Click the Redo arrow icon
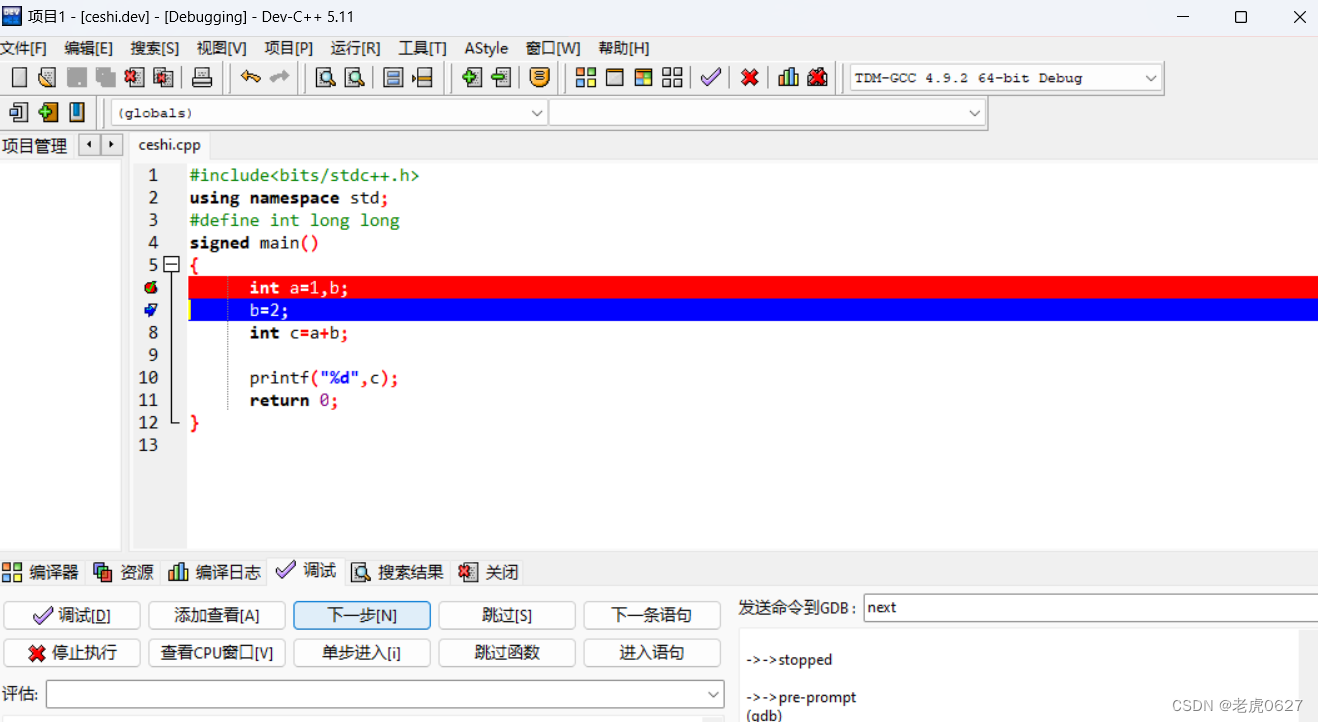The width and height of the screenshot is (1318, 722). [x=280, y=77]
